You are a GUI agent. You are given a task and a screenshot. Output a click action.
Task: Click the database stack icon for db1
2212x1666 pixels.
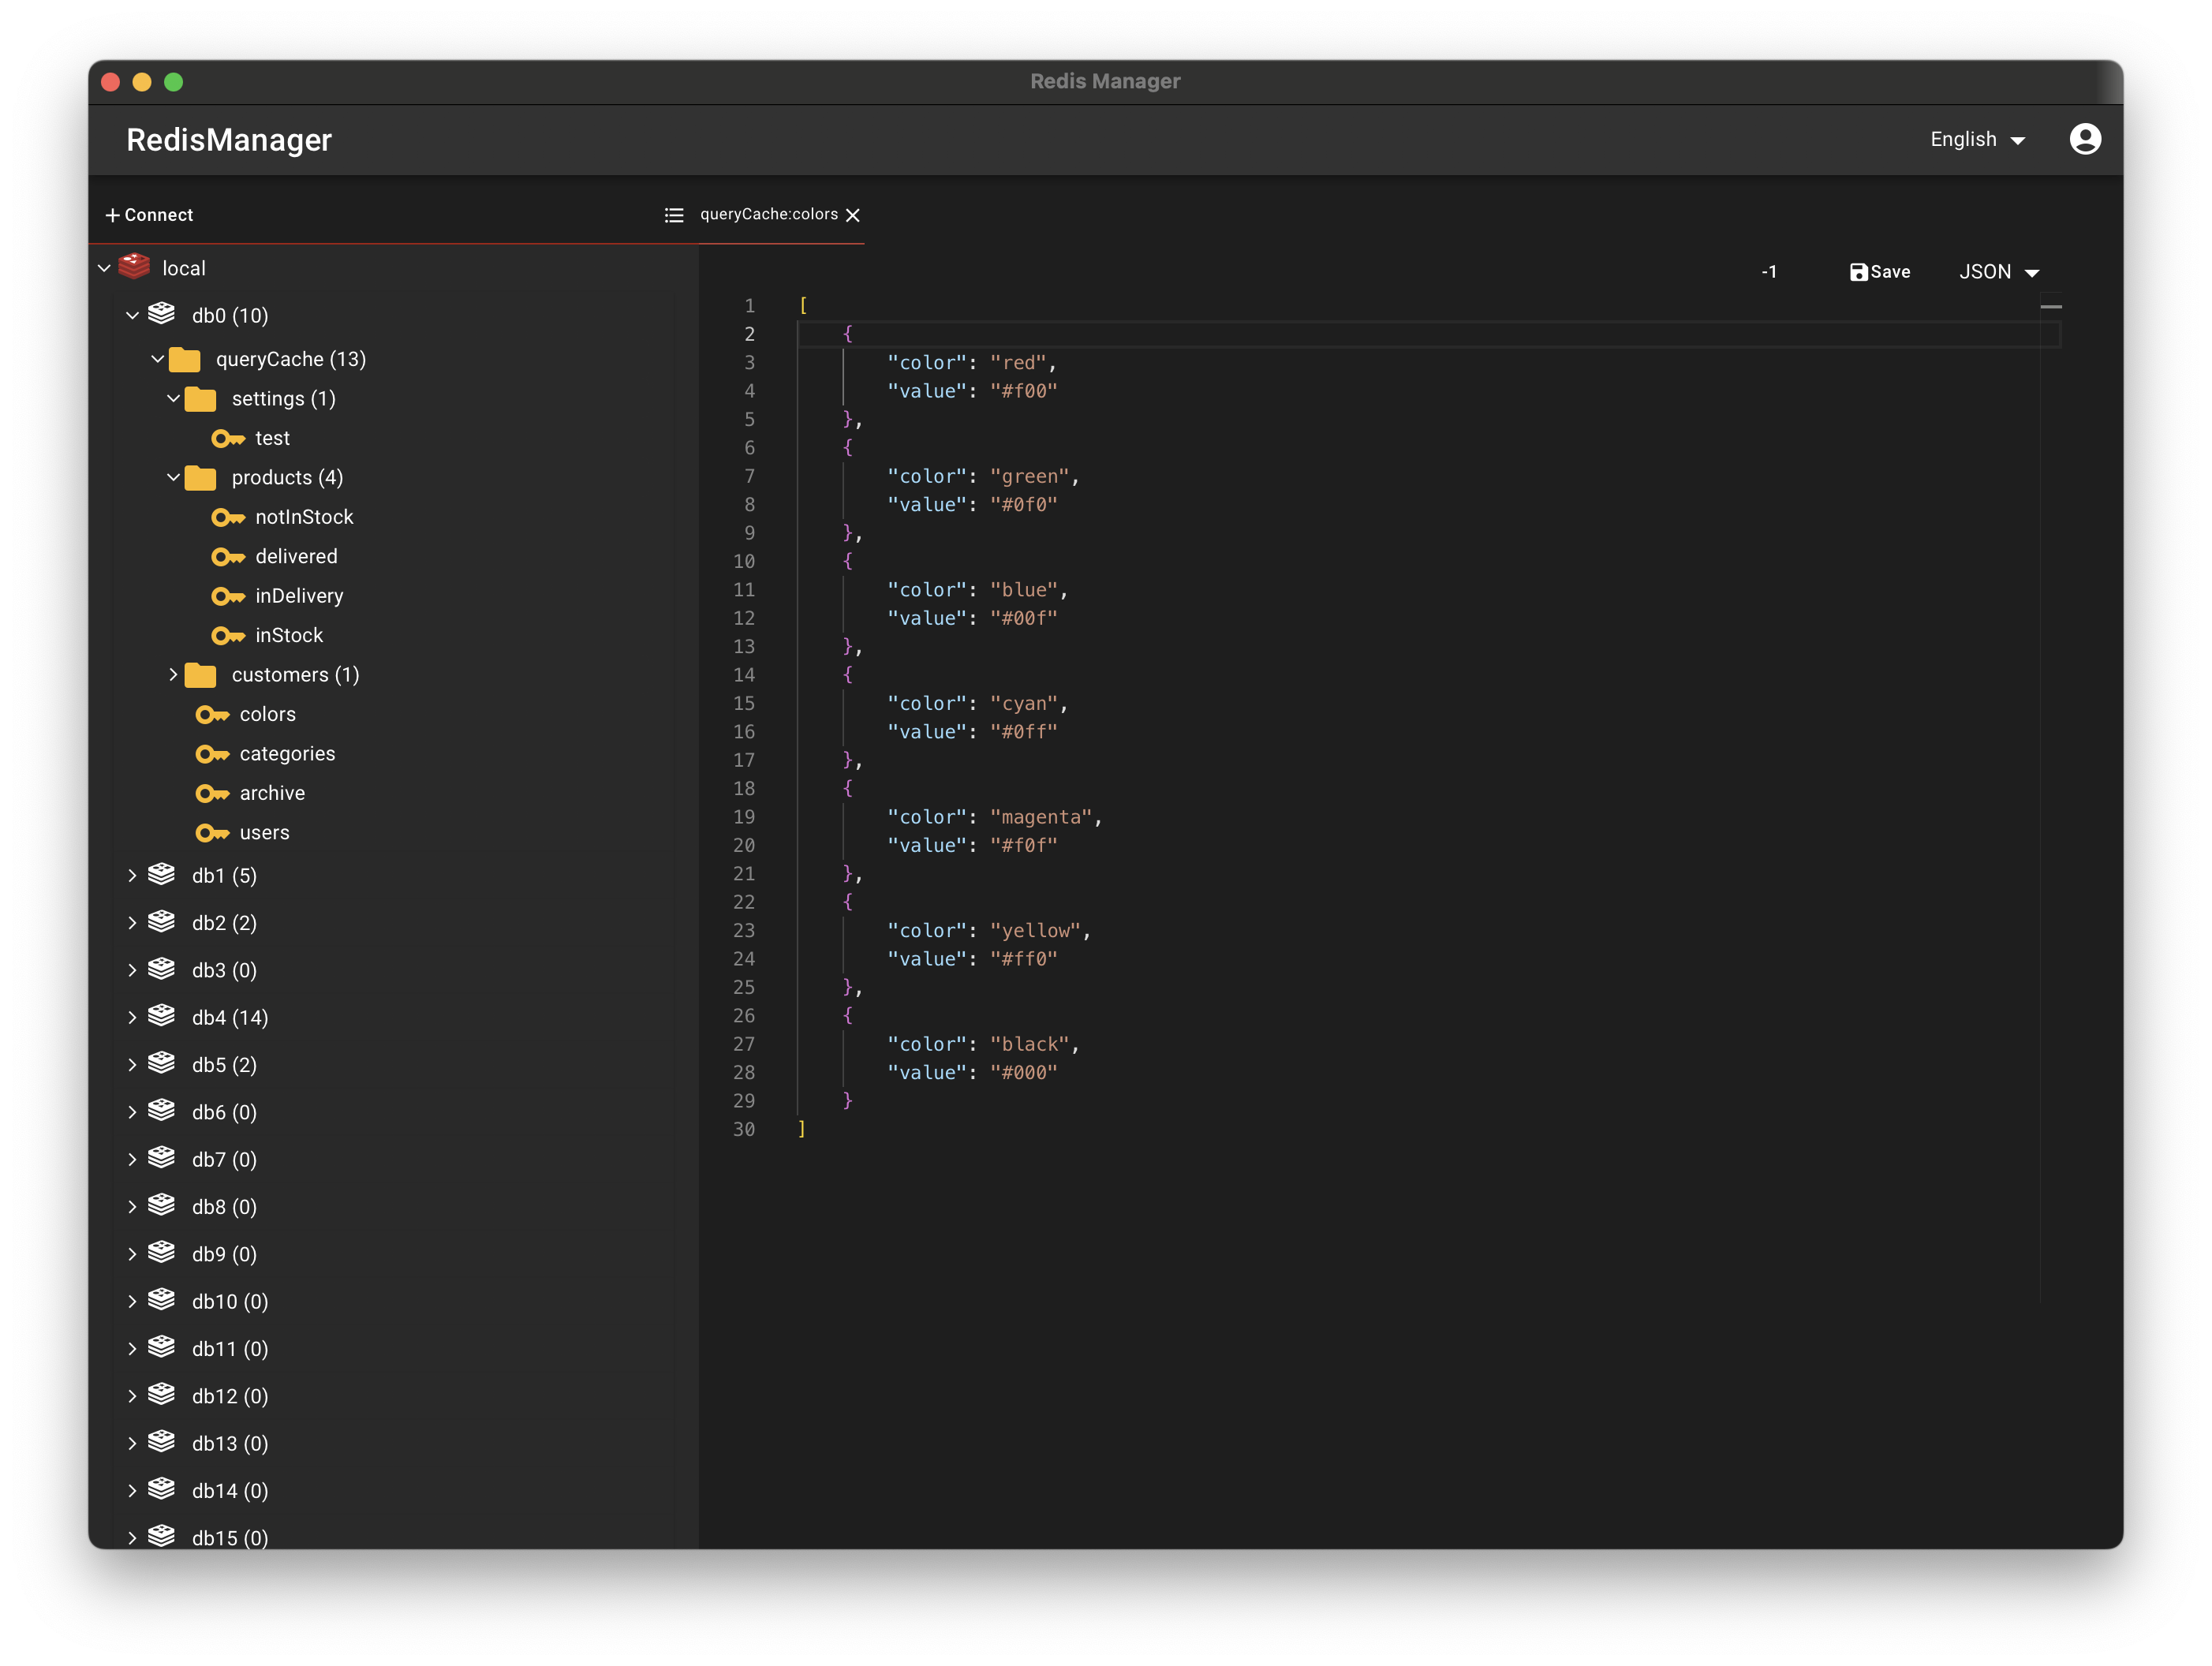point(161,874)
